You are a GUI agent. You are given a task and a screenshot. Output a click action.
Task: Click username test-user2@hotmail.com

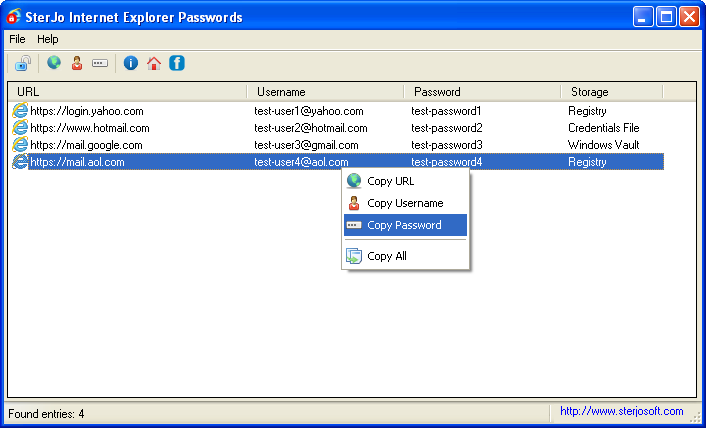[x=311, y=128]
